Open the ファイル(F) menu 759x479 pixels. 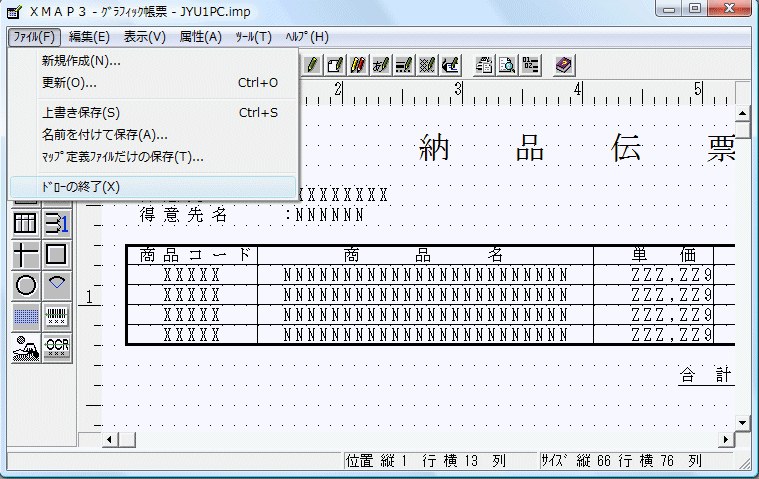coord(34,37)
